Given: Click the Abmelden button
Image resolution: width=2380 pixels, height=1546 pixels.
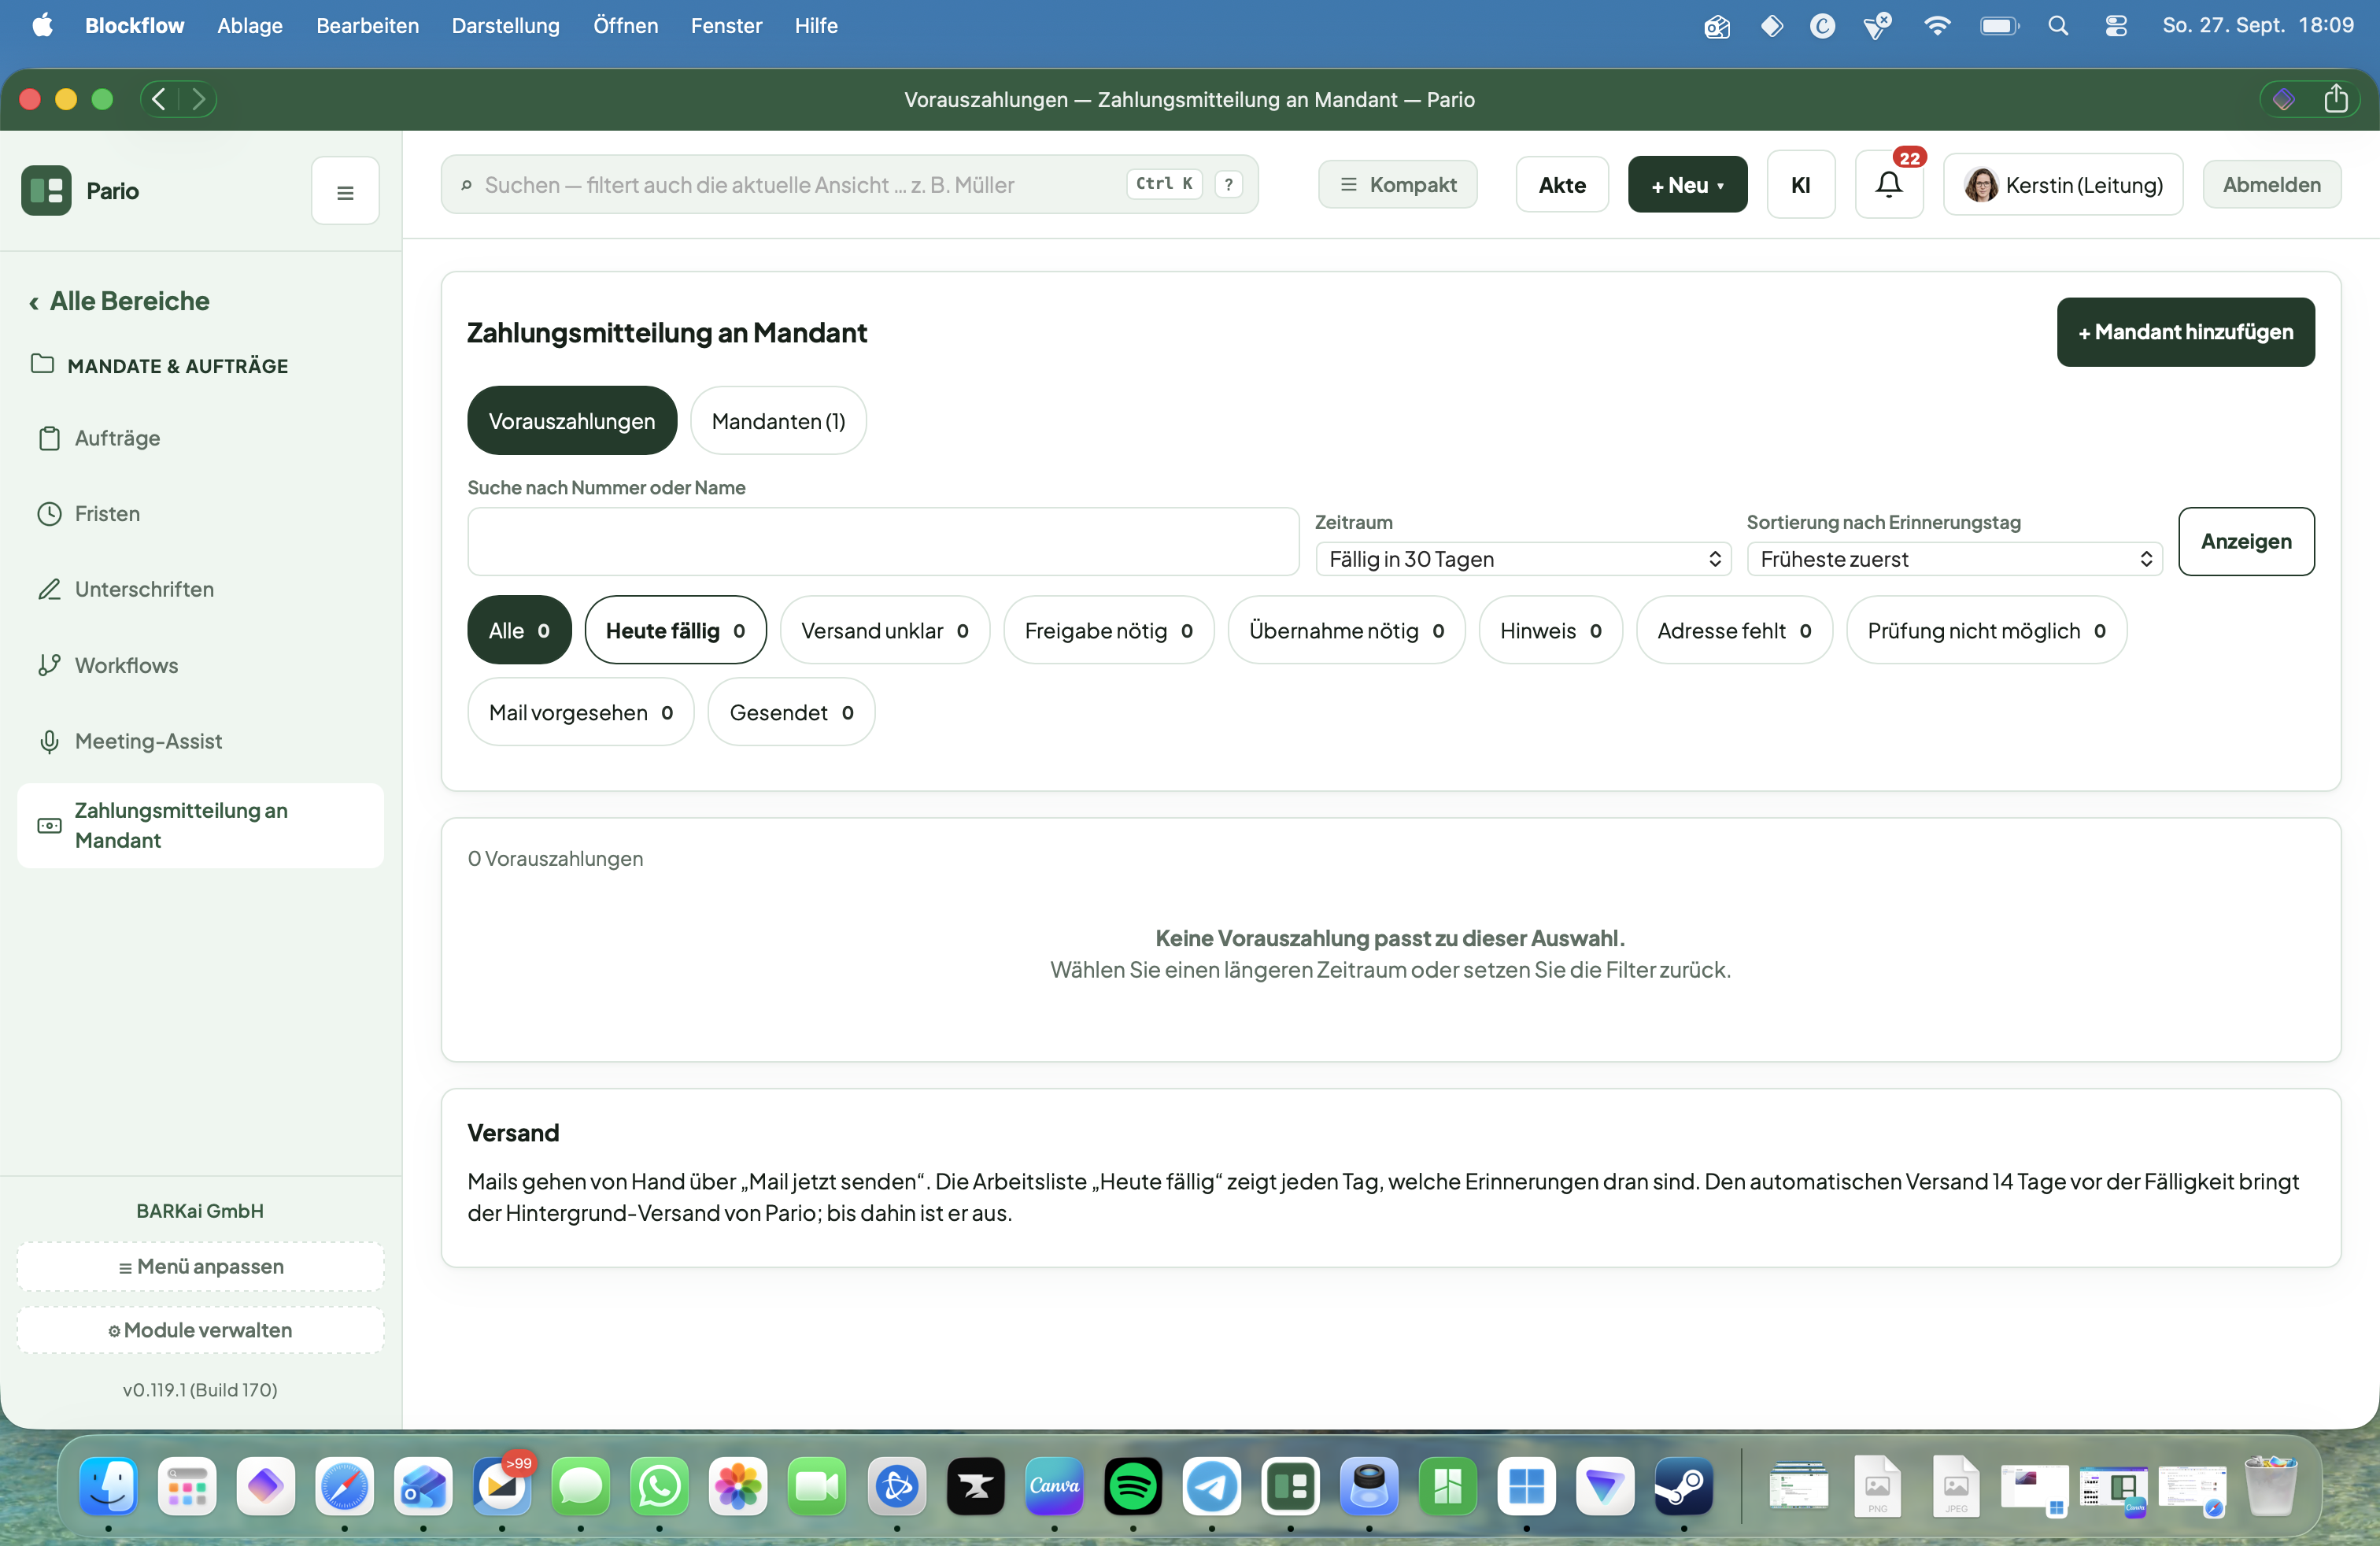Looking at the screenshot, I should pyautogui.click(x=2271, y=185).
